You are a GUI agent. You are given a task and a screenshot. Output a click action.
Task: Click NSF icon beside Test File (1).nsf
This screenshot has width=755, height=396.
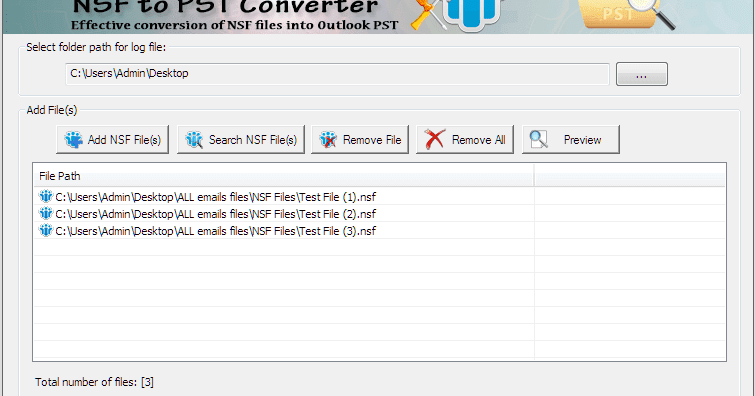tap(46, 196)
